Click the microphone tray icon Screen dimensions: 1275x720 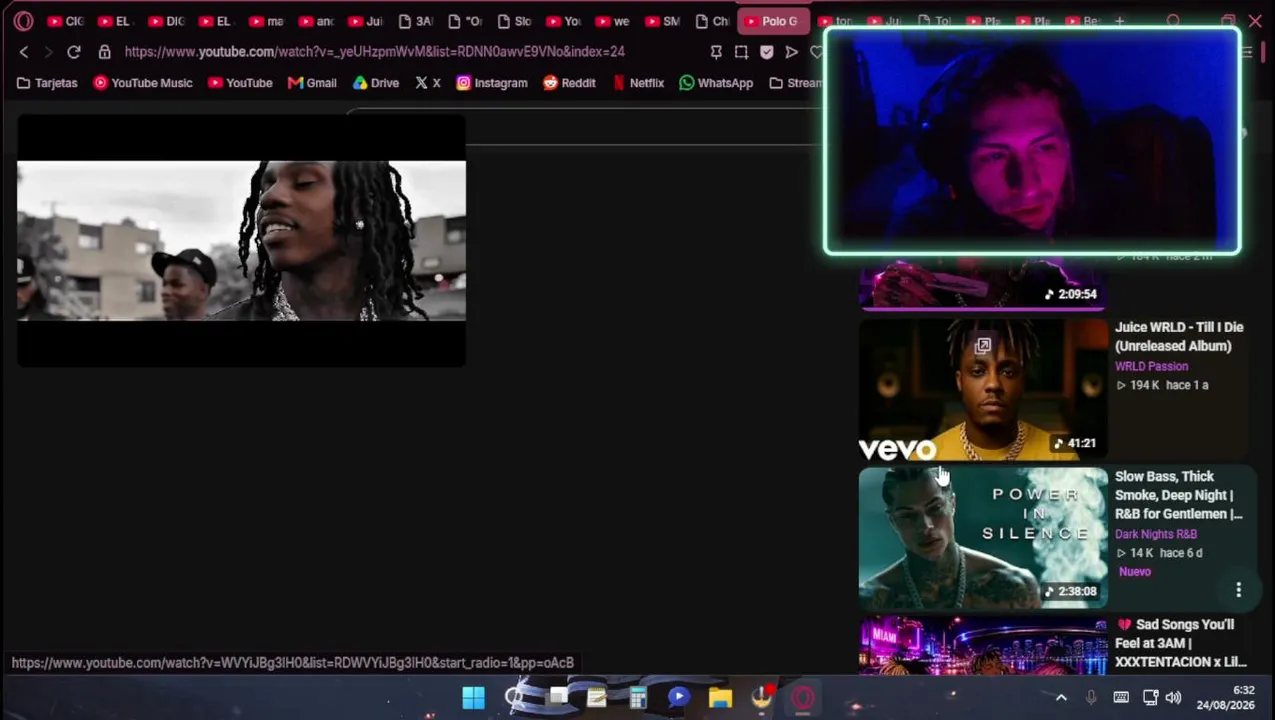coord(1091,697)
